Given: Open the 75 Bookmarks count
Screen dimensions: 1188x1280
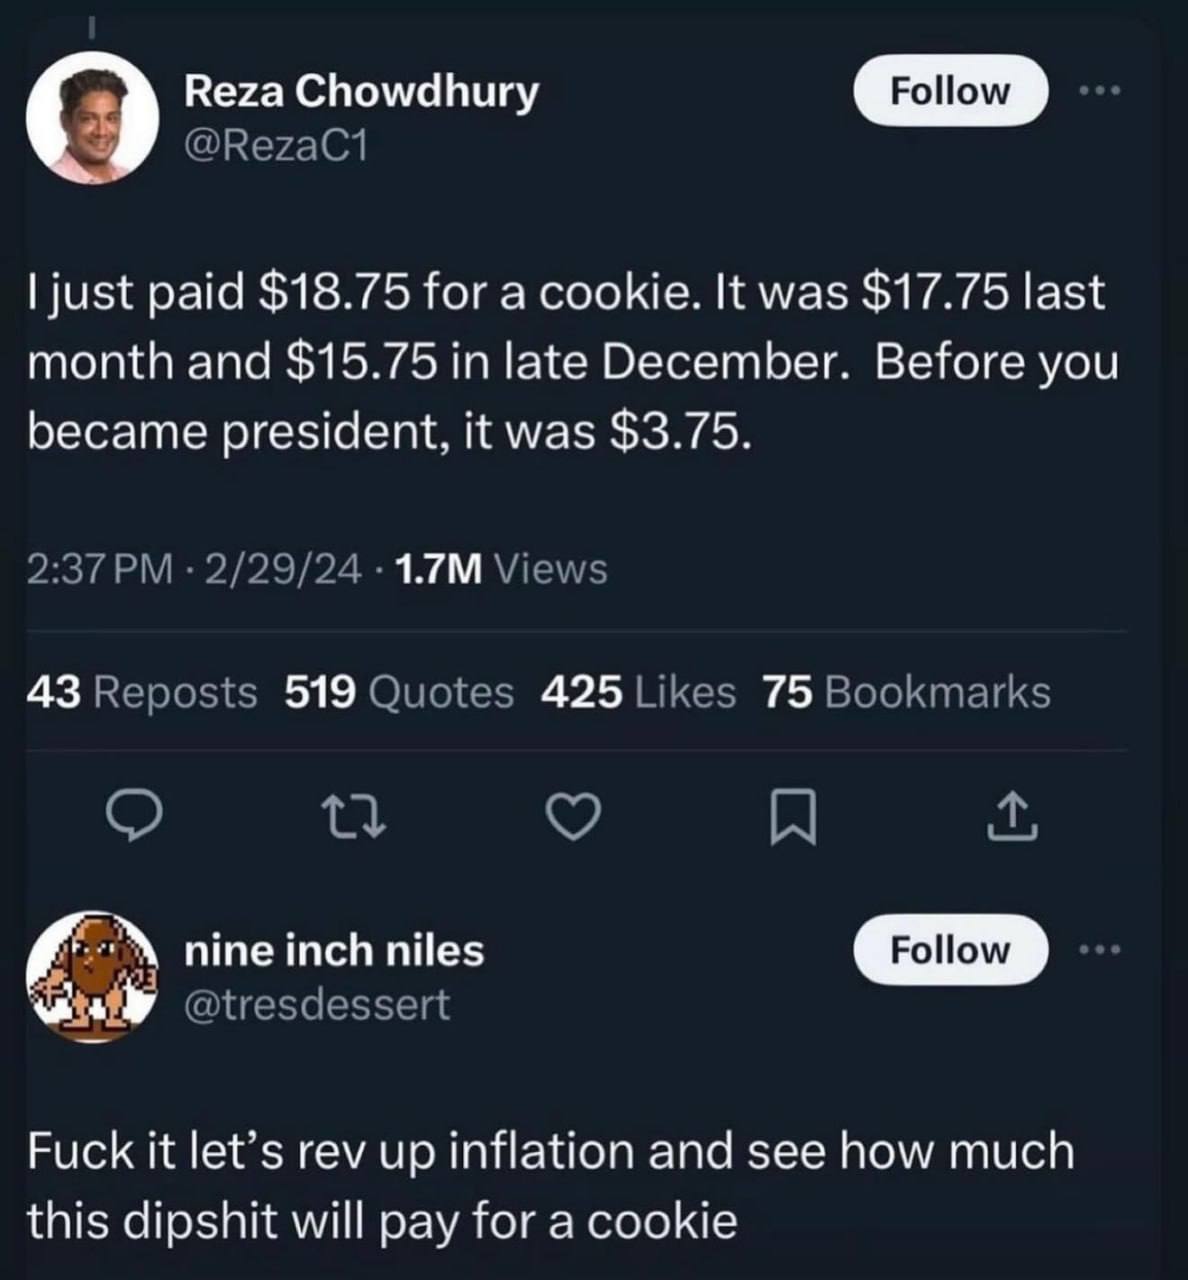Looking at the screenshot, I should tap(906, 692).
